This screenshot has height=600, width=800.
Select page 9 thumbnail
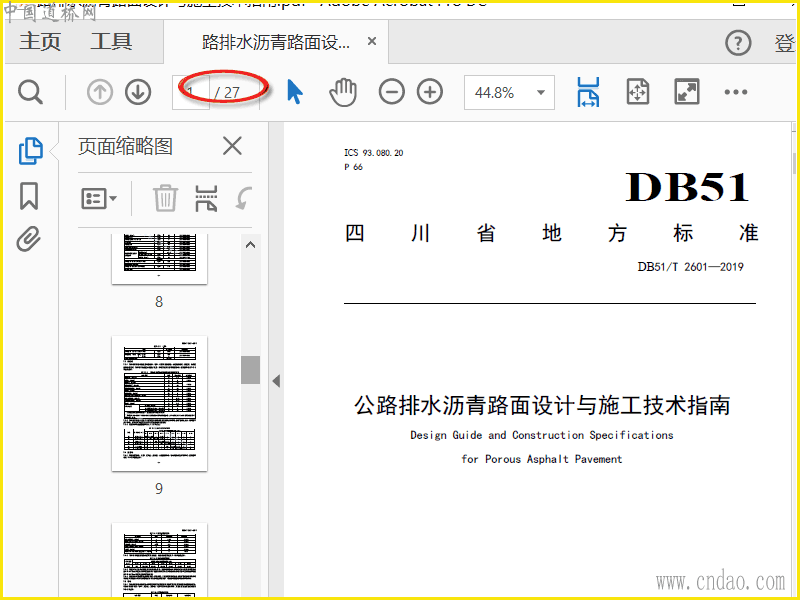tap(159, 403)
